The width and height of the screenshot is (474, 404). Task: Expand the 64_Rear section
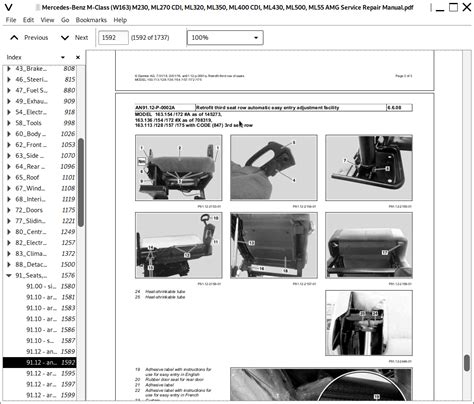tap(9, 167)
